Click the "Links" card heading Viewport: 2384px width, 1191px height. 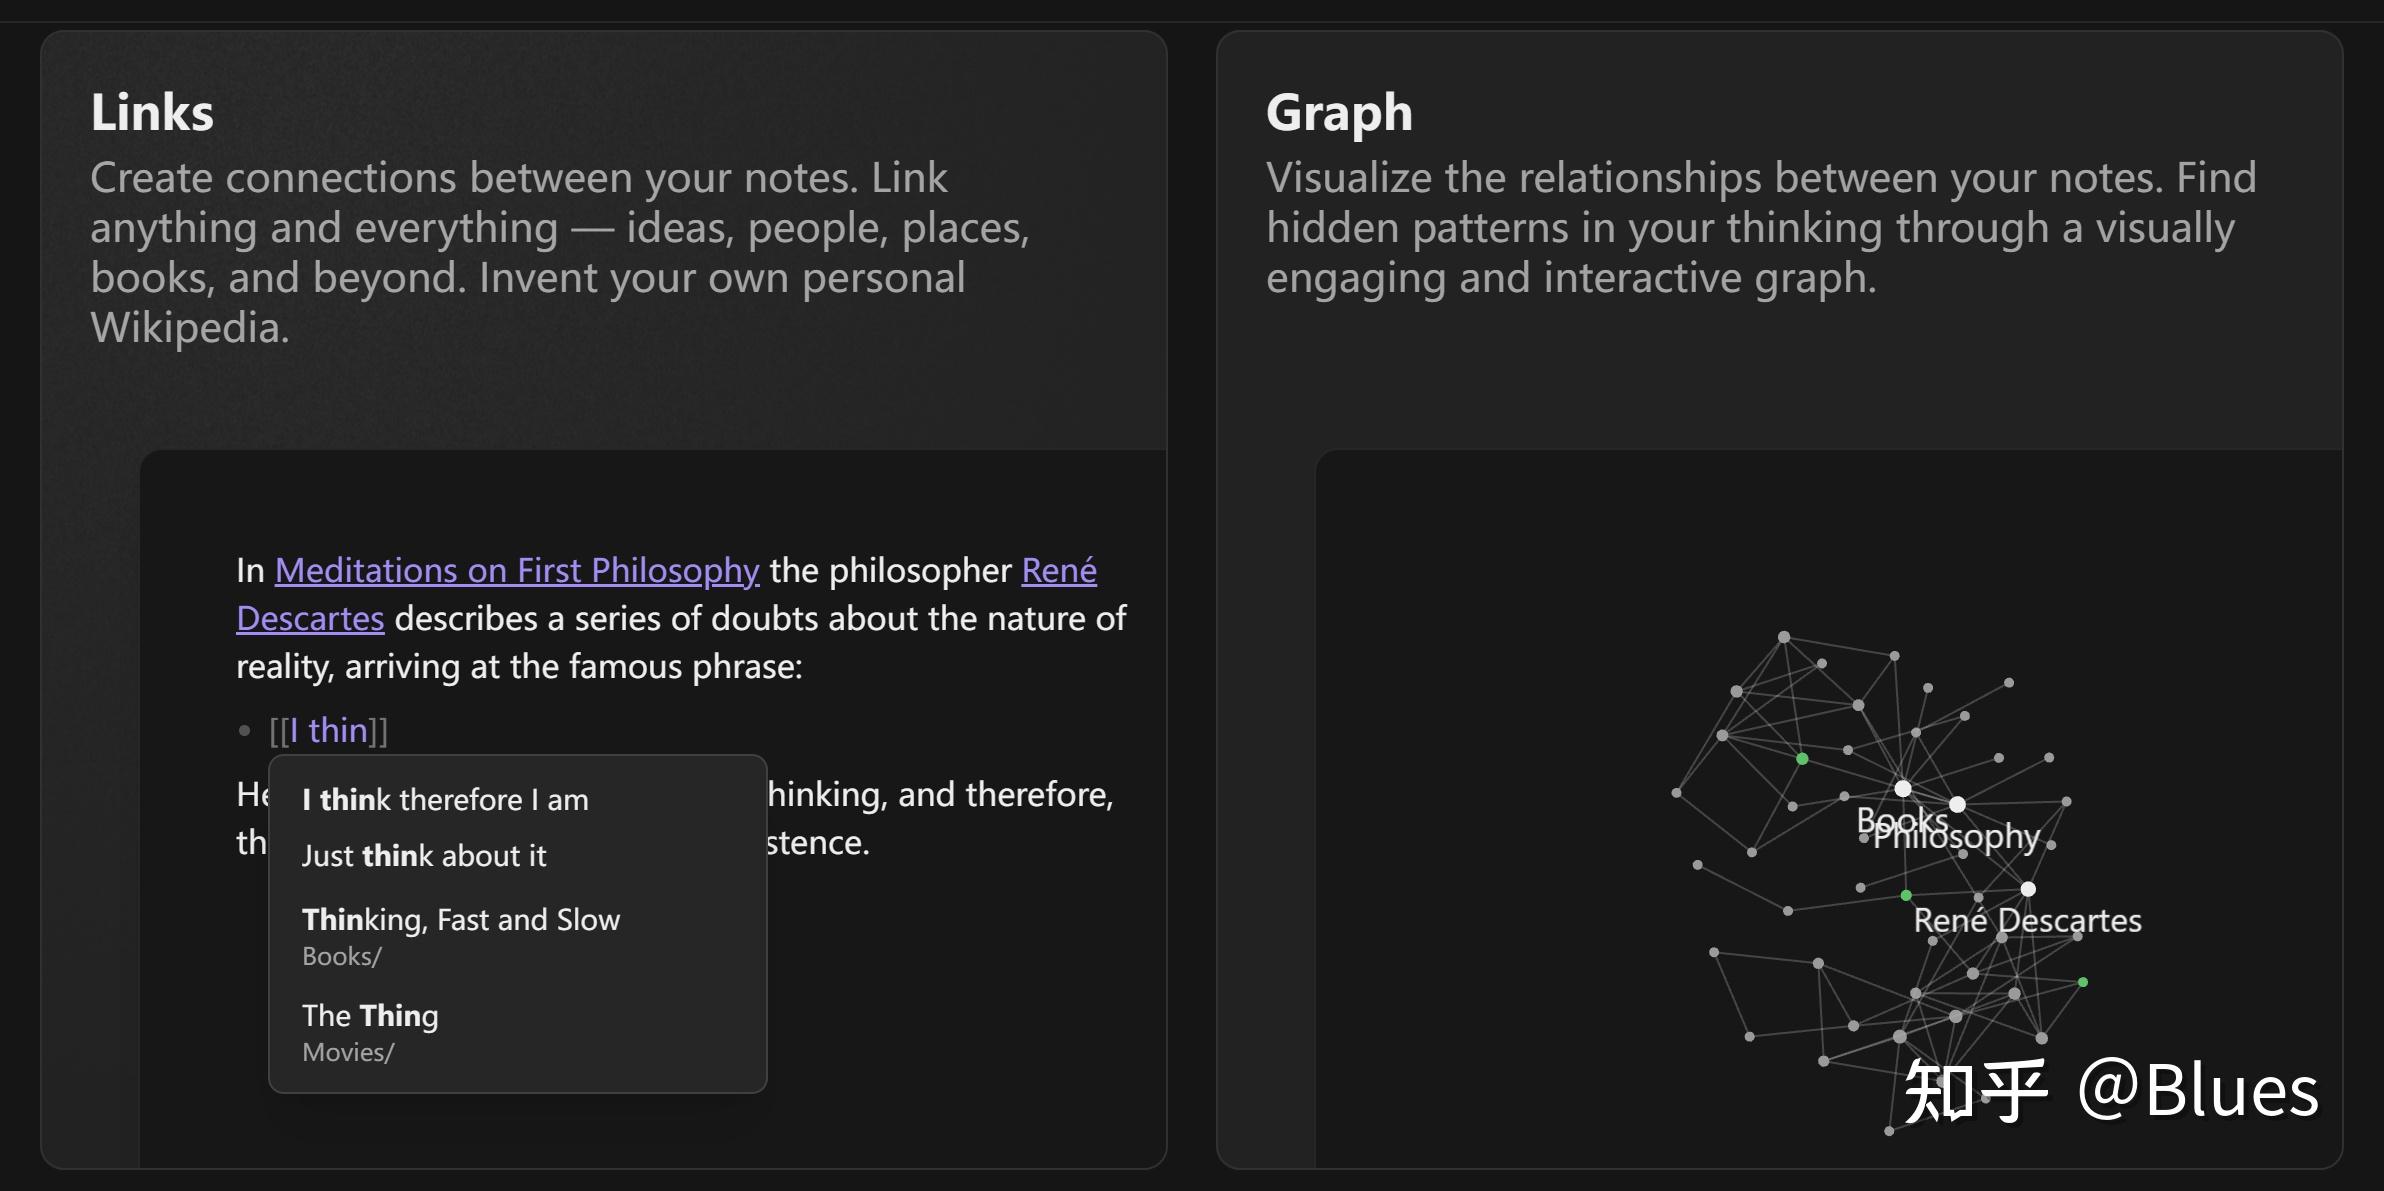pos(152,112)
